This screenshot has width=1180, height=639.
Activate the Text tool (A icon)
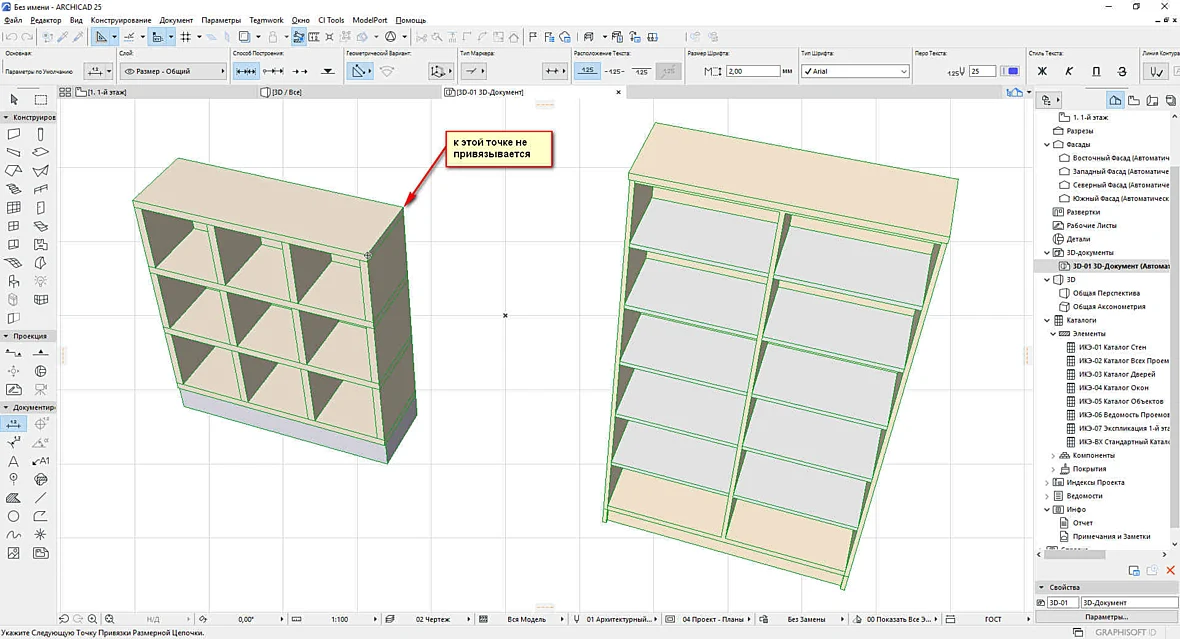pyautogui.click(x=14, y=461)
